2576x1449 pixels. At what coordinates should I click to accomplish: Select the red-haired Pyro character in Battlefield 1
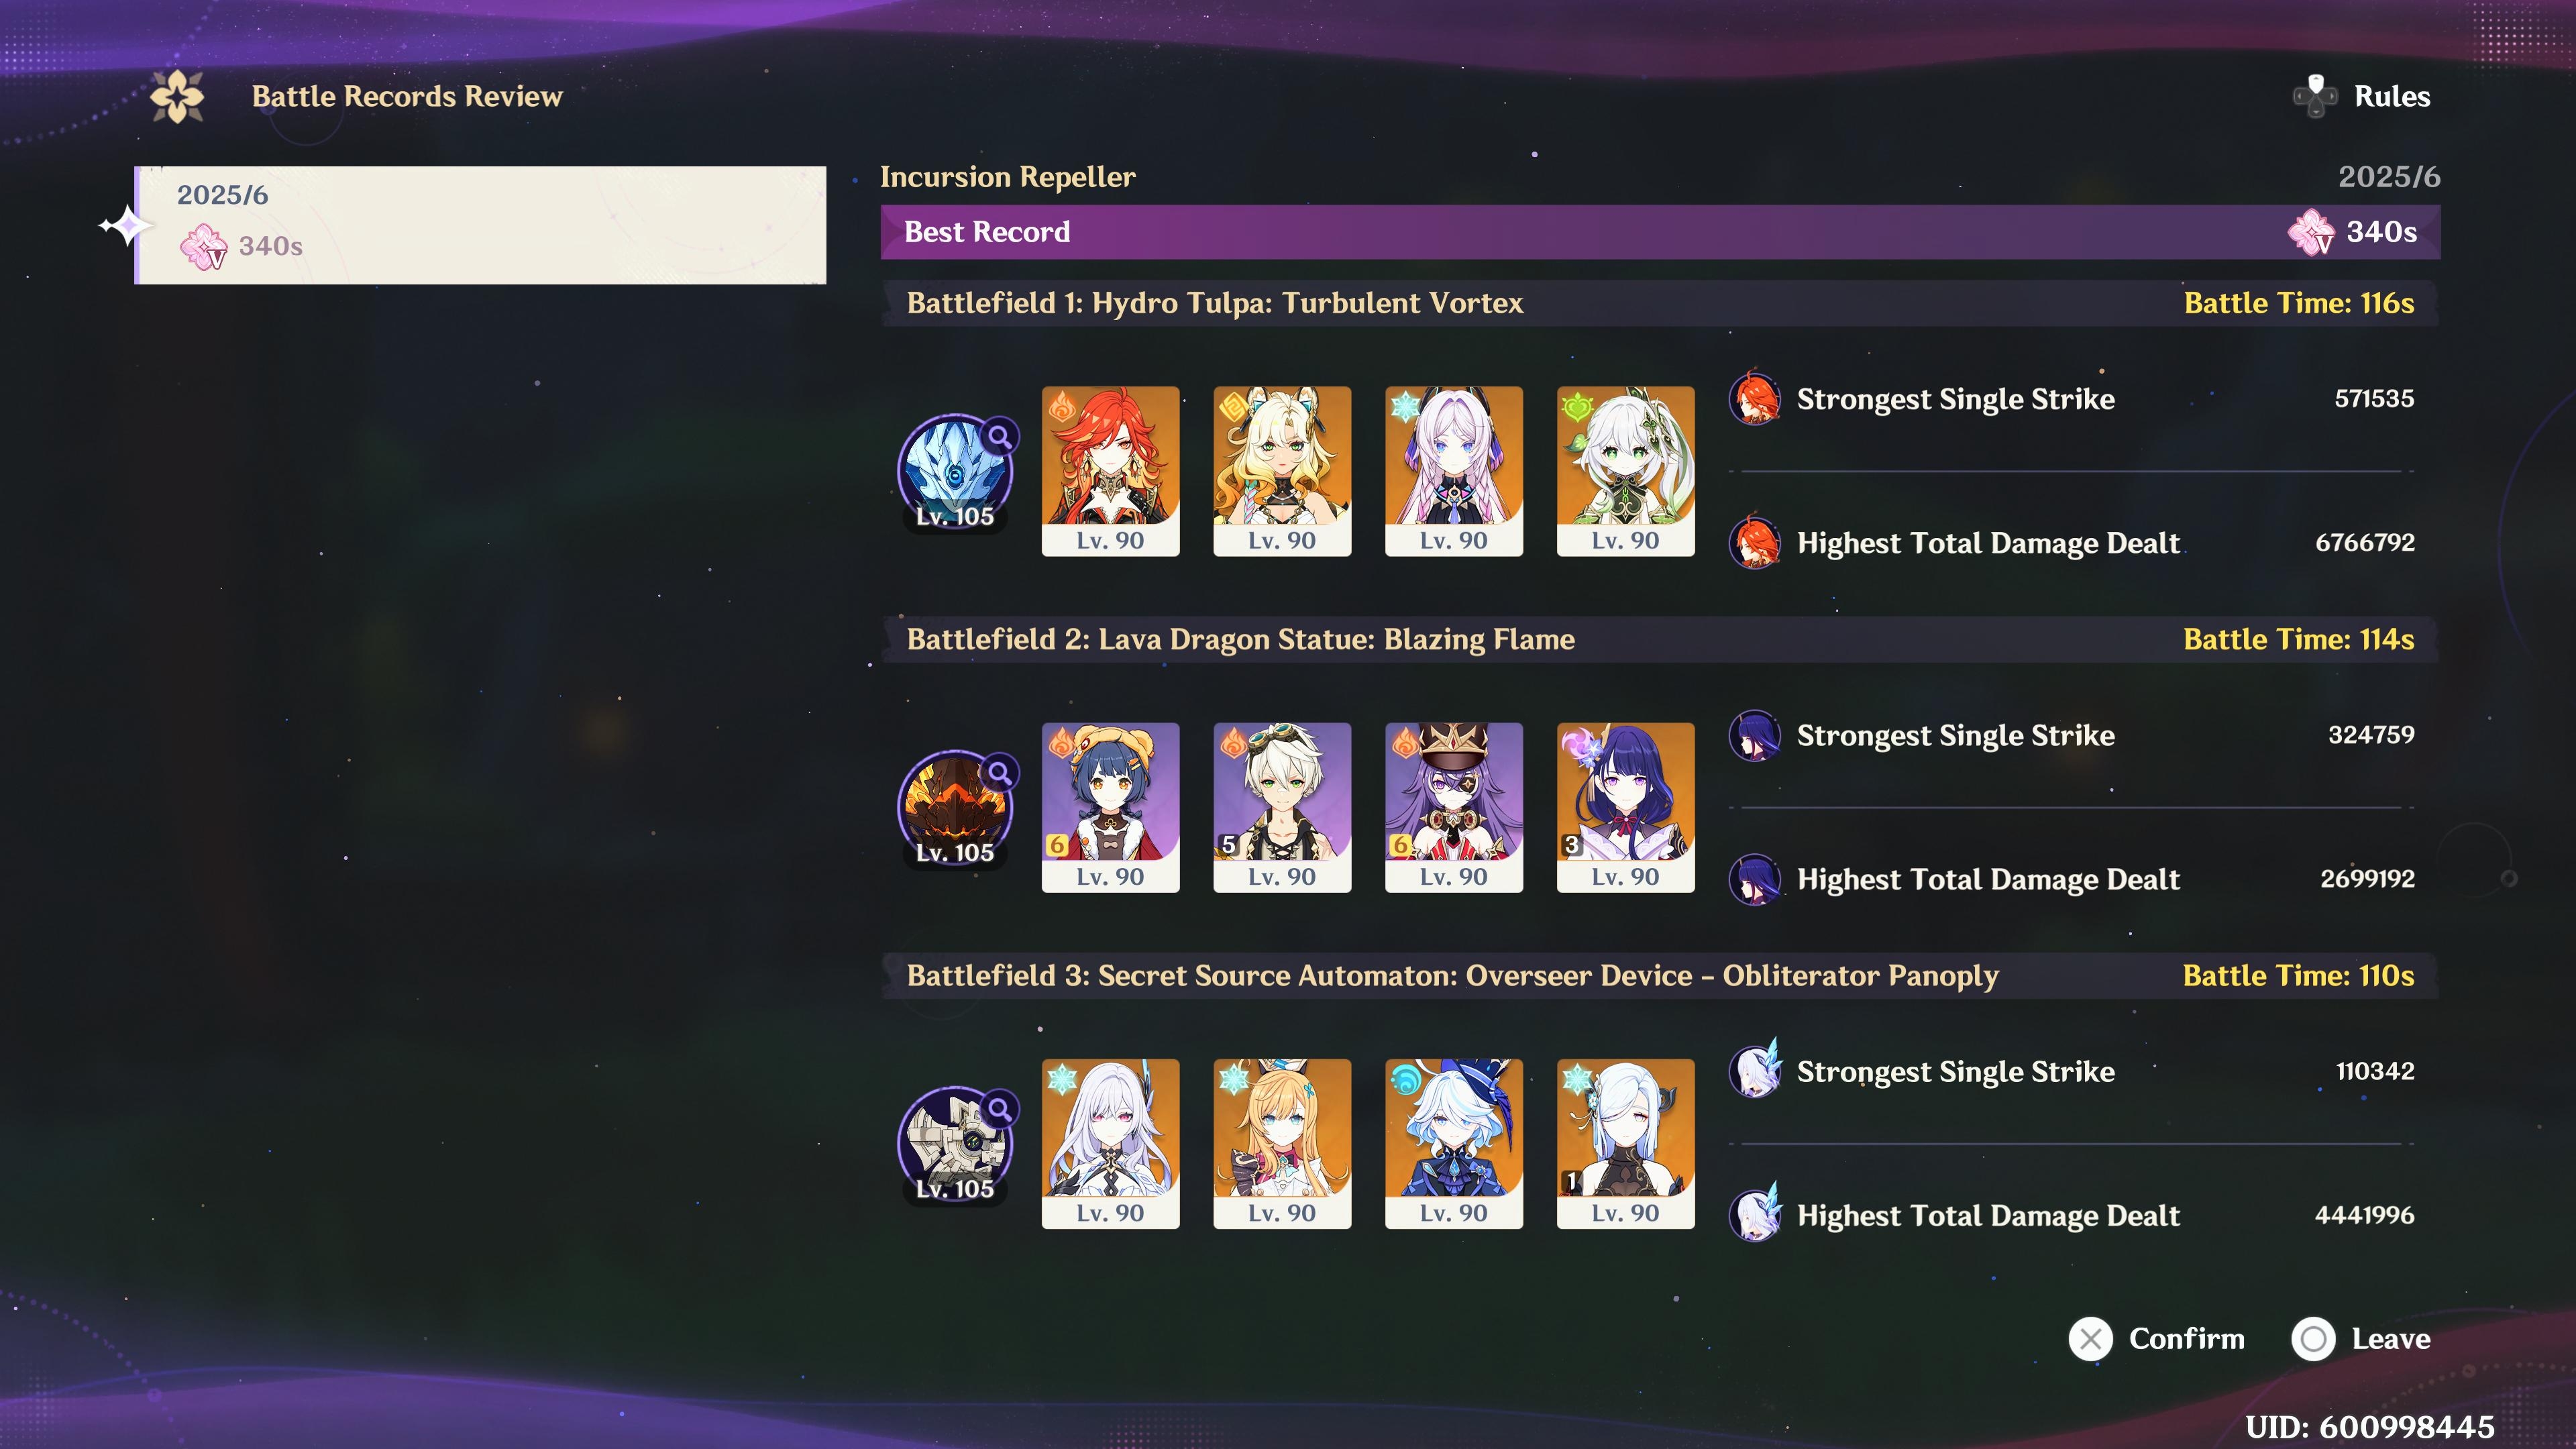pos(1110,471)
